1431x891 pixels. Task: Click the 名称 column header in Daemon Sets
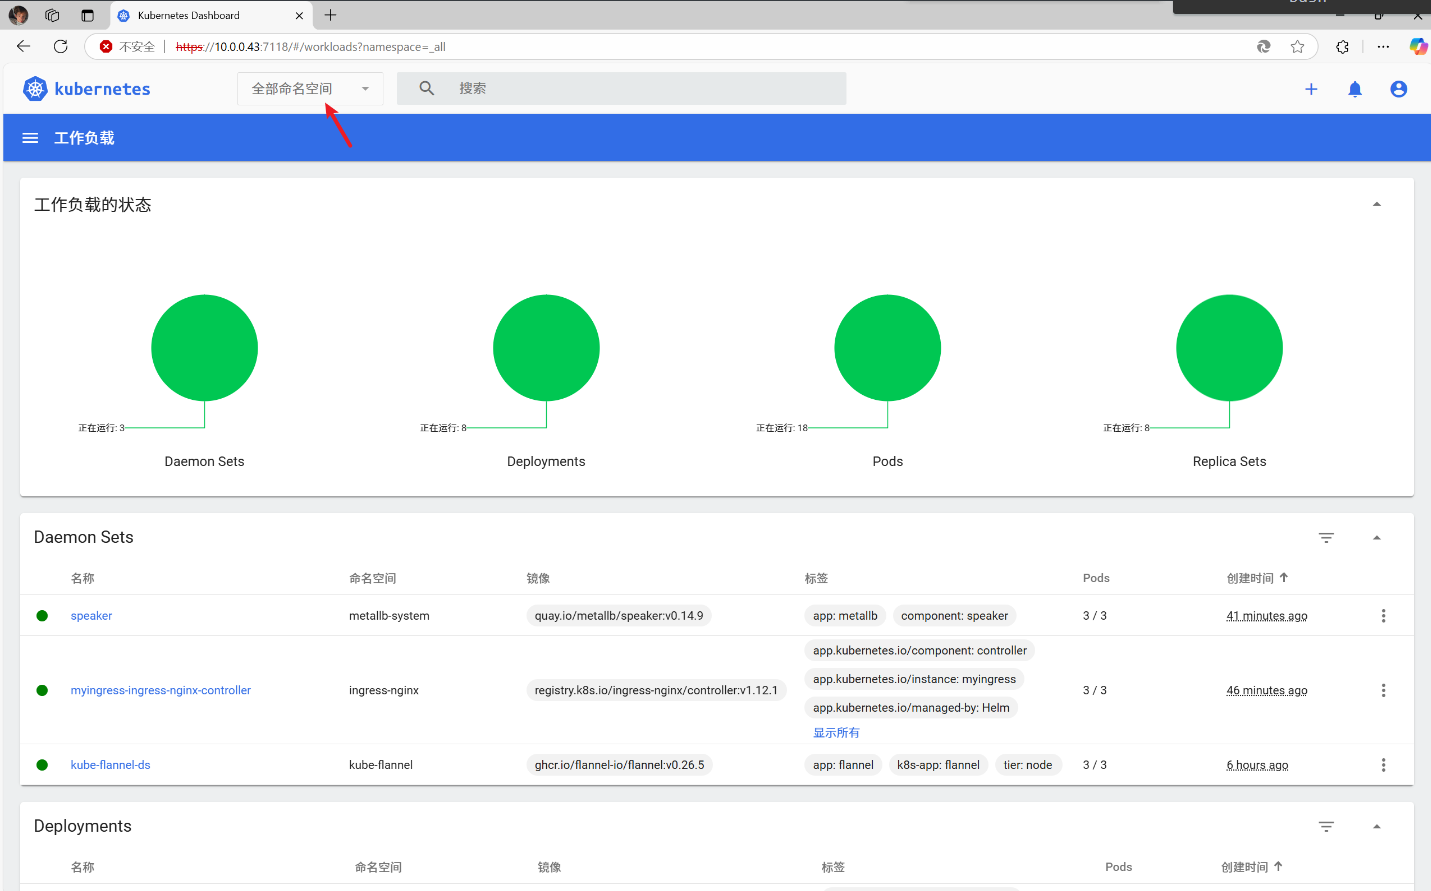[x=82, y=578]
